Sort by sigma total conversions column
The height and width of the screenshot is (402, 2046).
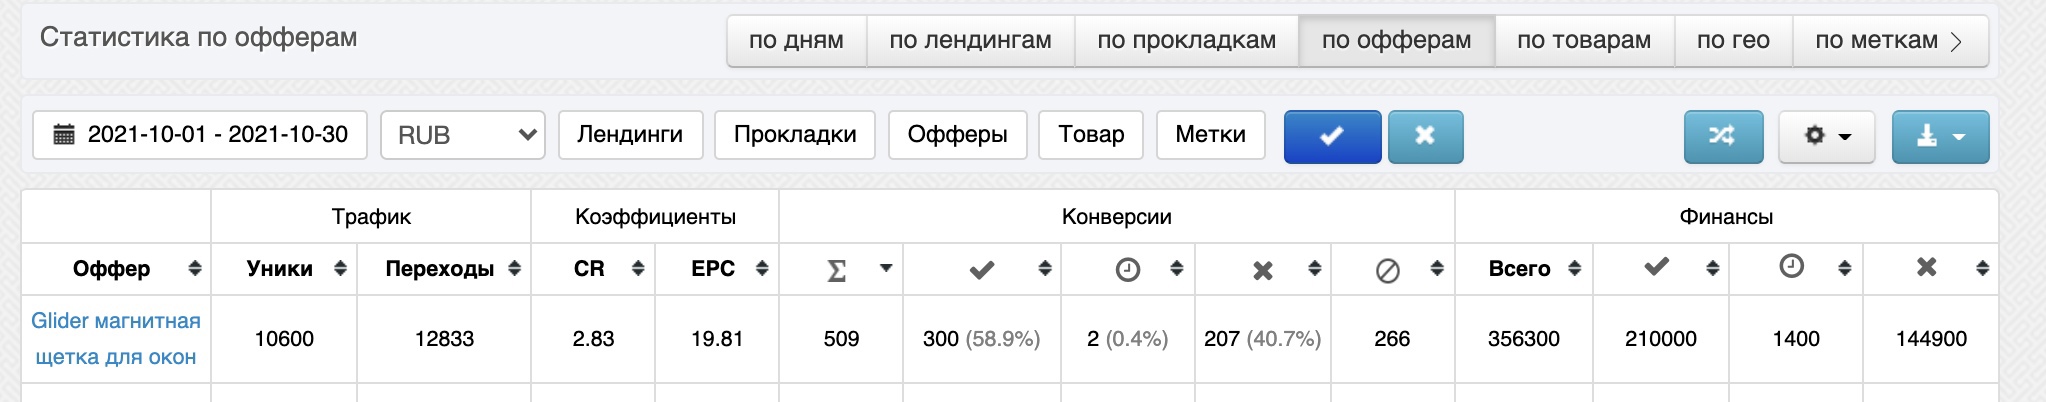pyautogui.click(x=841, y=269)
